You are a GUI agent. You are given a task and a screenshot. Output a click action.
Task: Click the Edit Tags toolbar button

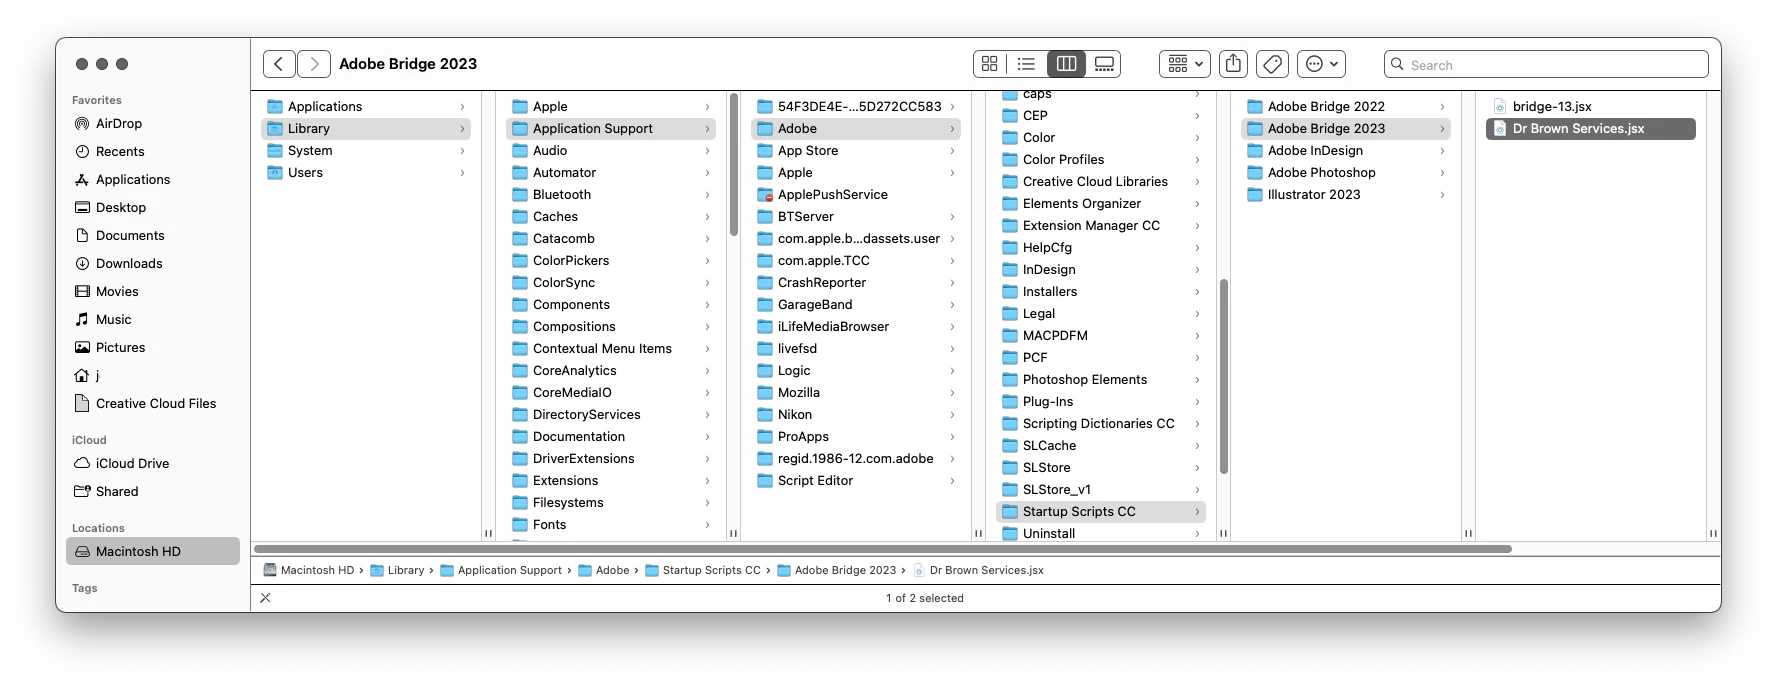1272,64
